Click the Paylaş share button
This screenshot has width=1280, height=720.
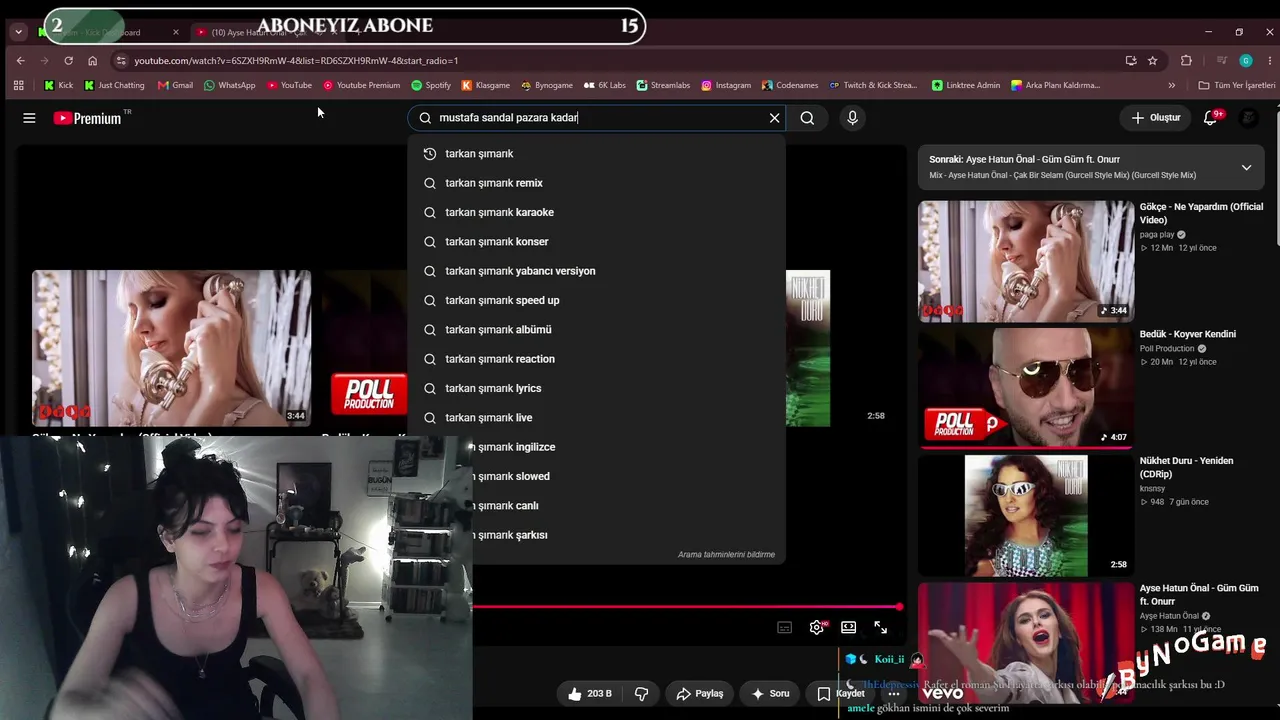click(700, 693)
